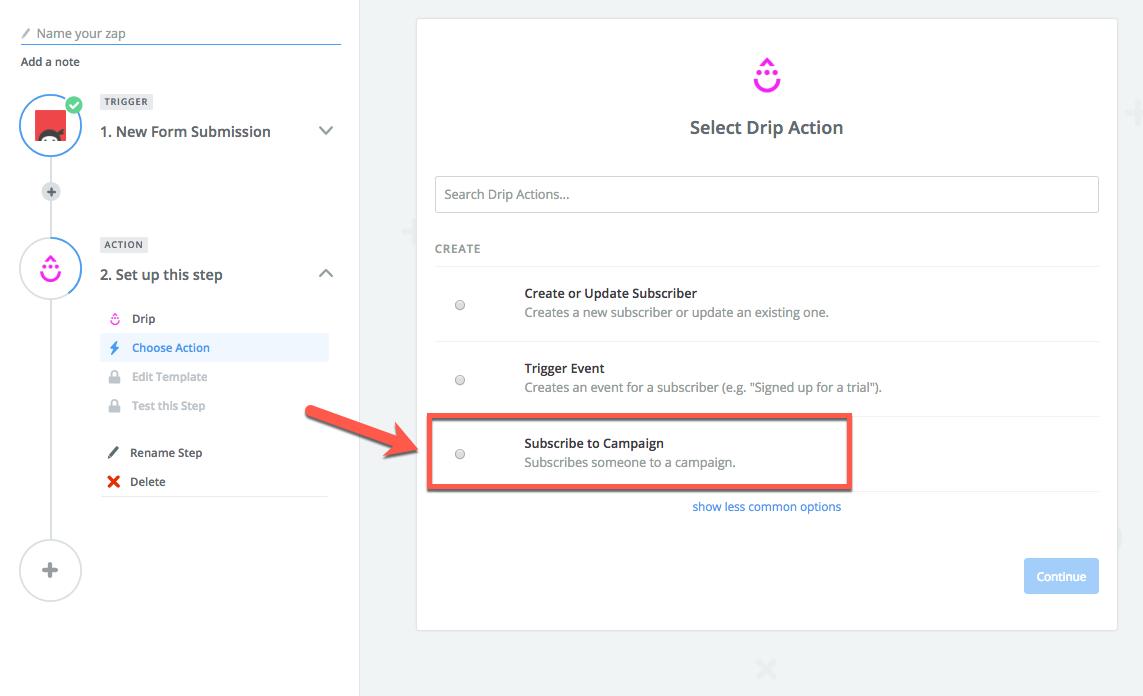The image size is (1143, 696).
Task: Go to the Edit Template sub-step
Action: (x=169, y=377)
